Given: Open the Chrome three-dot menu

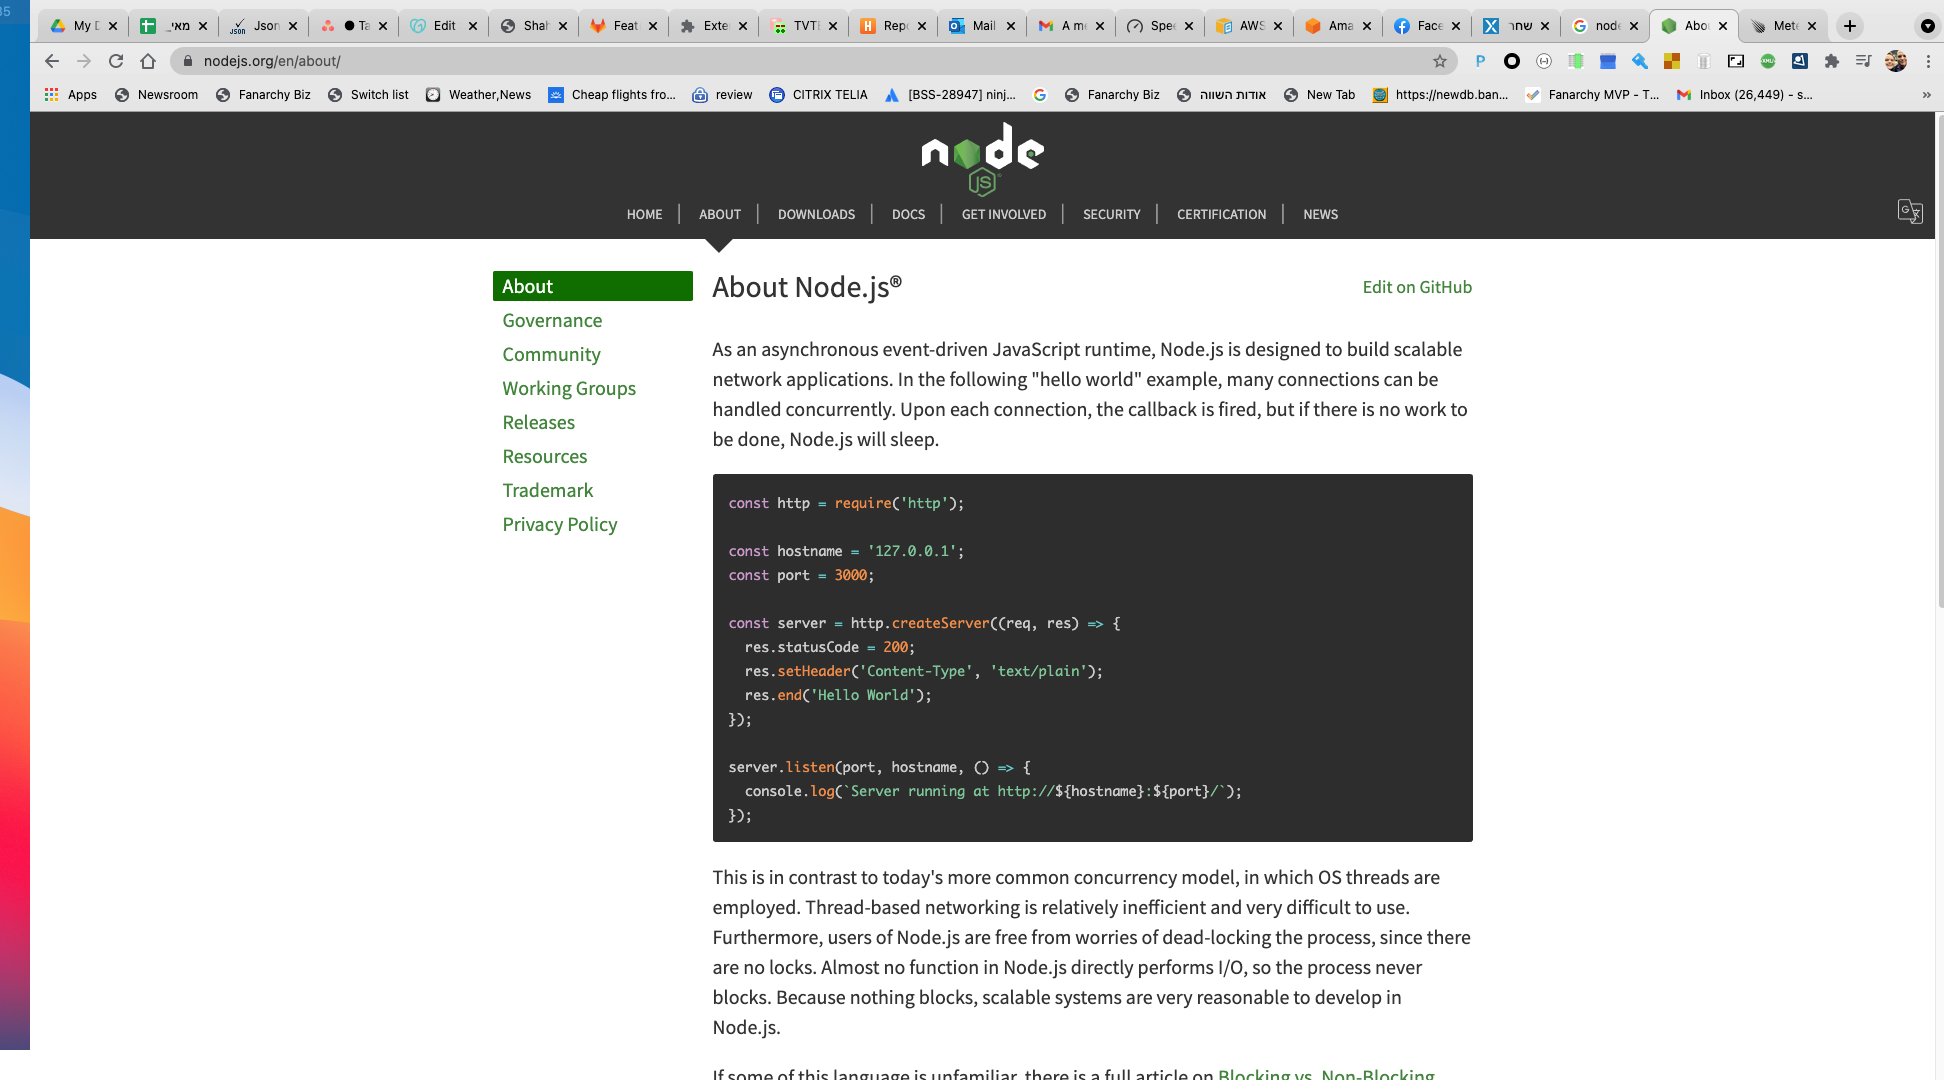Looking at the screenshot, I should click(1928, 61).
